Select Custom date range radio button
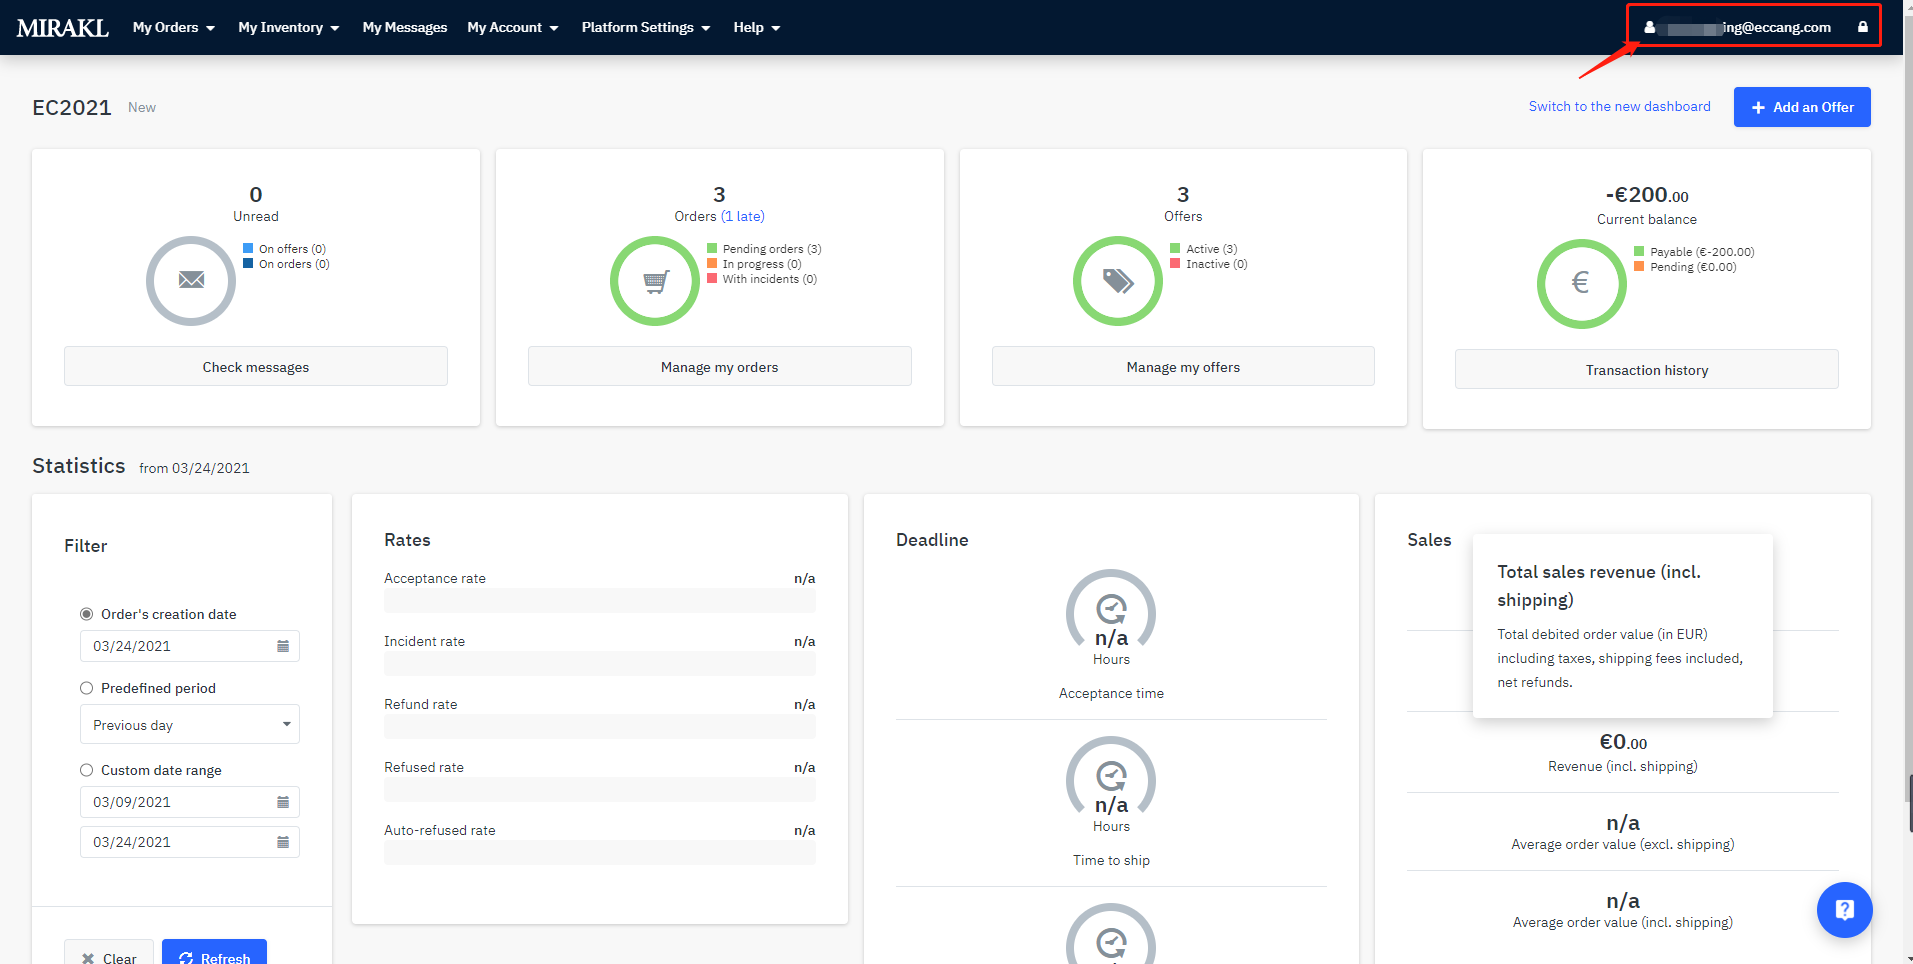The width and height of the screenshot is (1913, 964). click(87, 770)
